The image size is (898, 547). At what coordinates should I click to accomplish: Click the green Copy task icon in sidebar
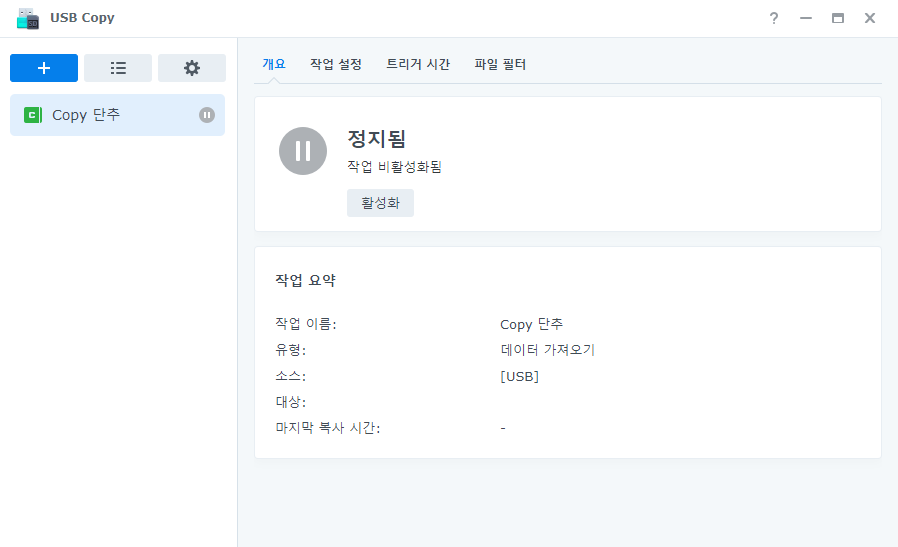pos(33,115)
